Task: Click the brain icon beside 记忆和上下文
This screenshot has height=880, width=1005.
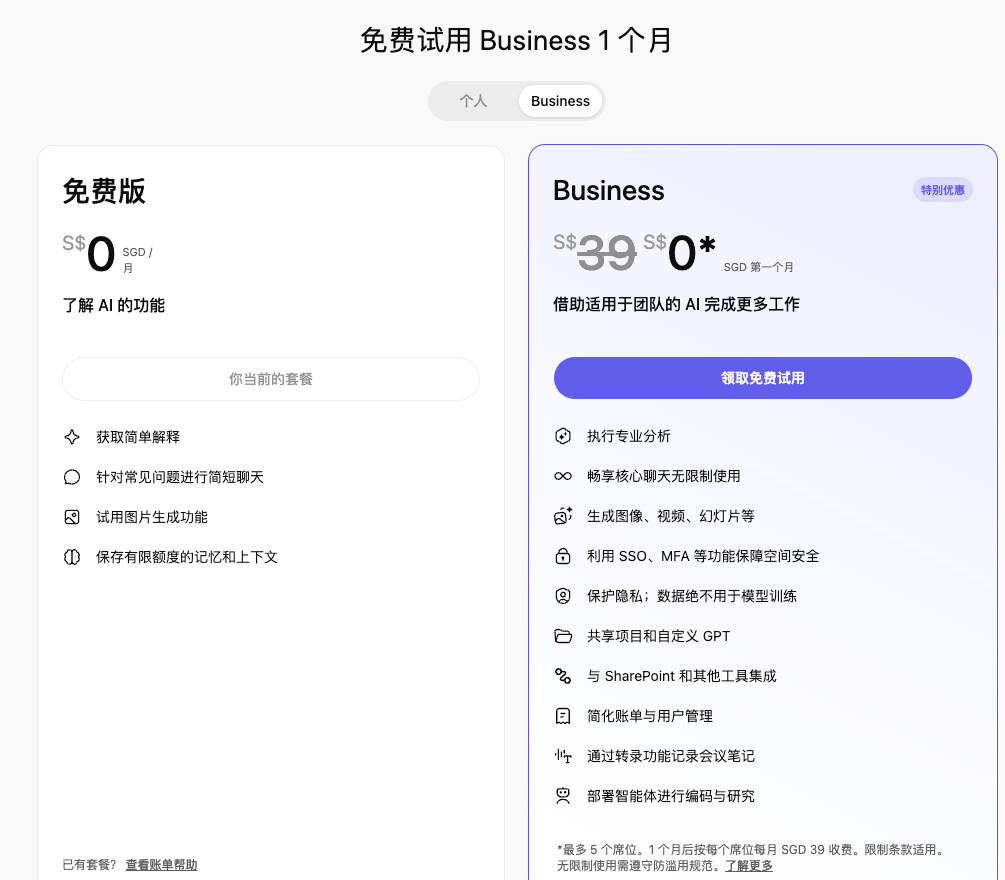Action: coord(72,557)
